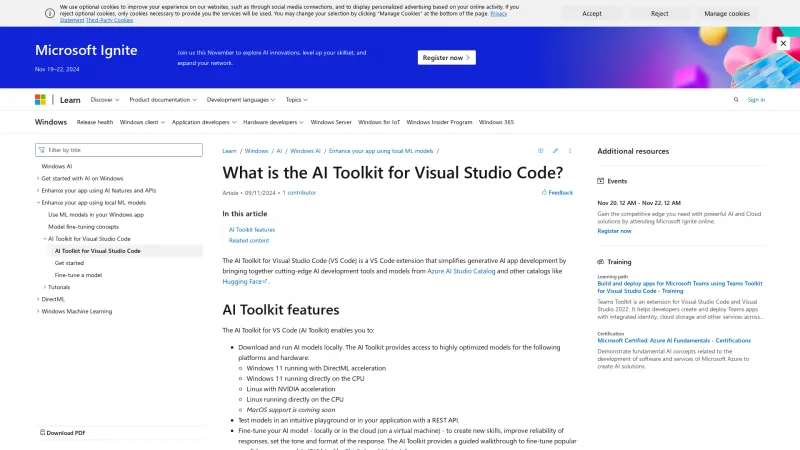Jump to AI Toolkit features section
800x450 pixels.
252,230
